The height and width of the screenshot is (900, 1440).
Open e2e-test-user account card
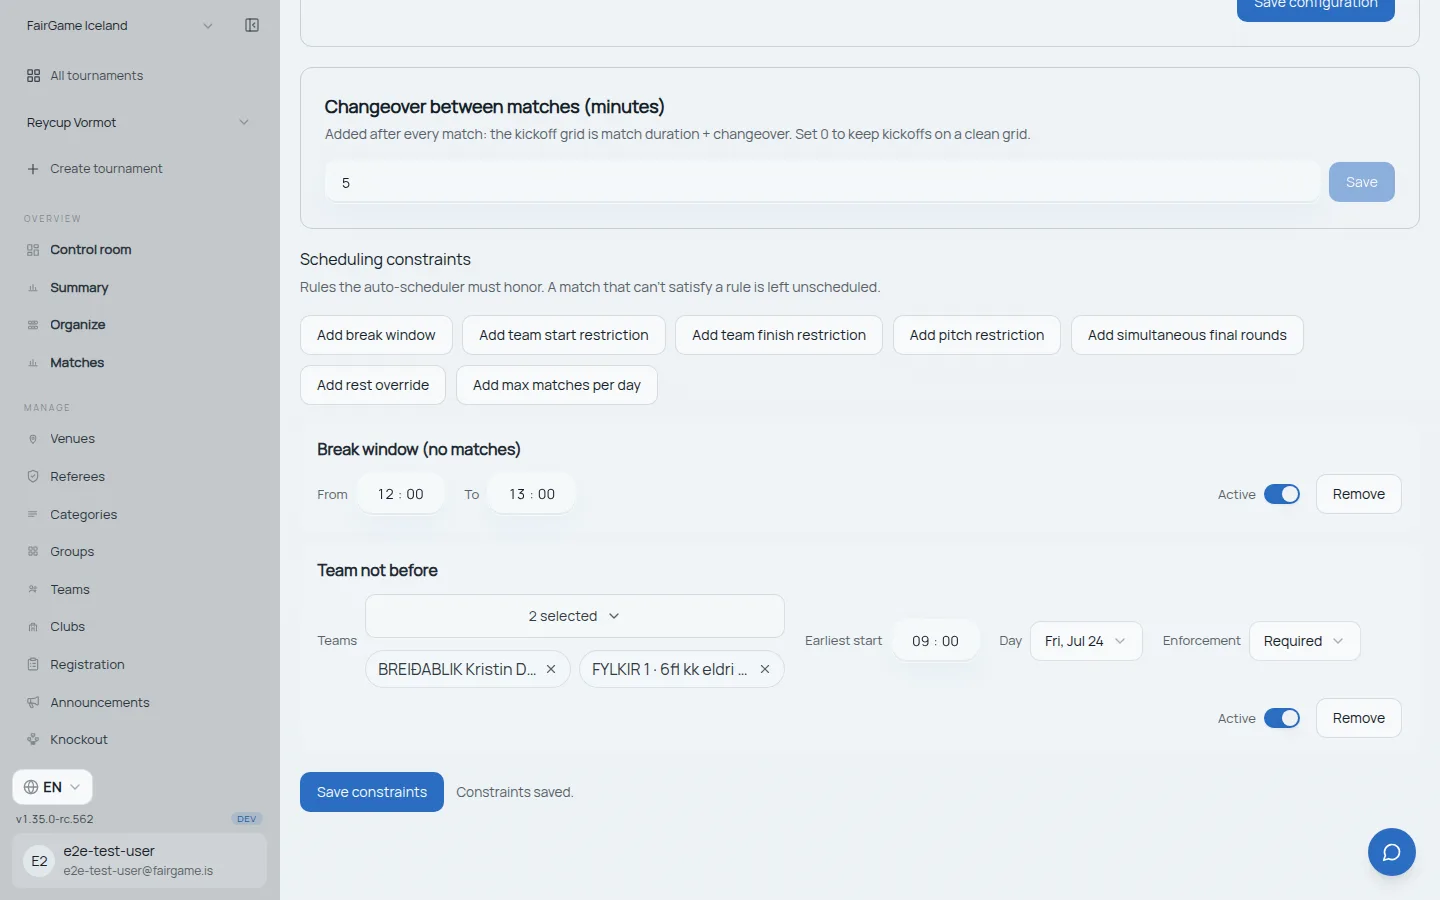pyautogui.click(x=140, y=861)
